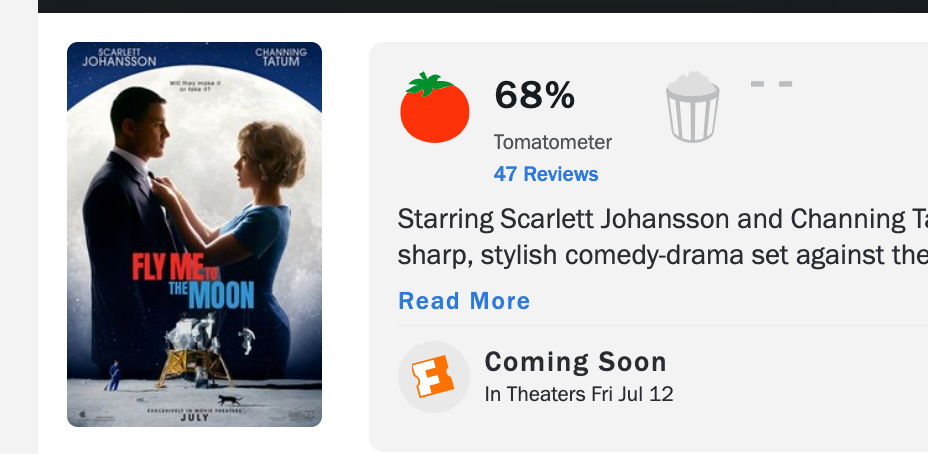Click the red FLY ME title text
Screen dimensions: 928x454
pos(168,267)
